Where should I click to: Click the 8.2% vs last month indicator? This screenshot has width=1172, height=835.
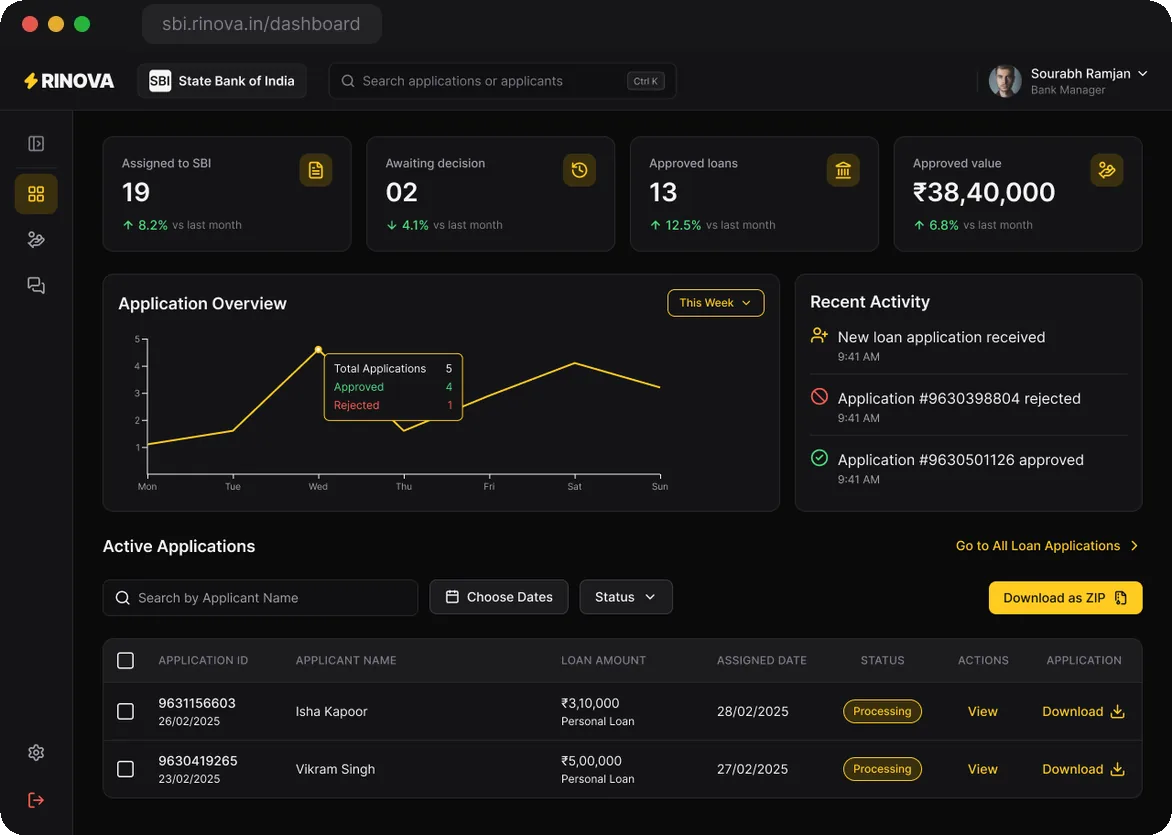182,225
